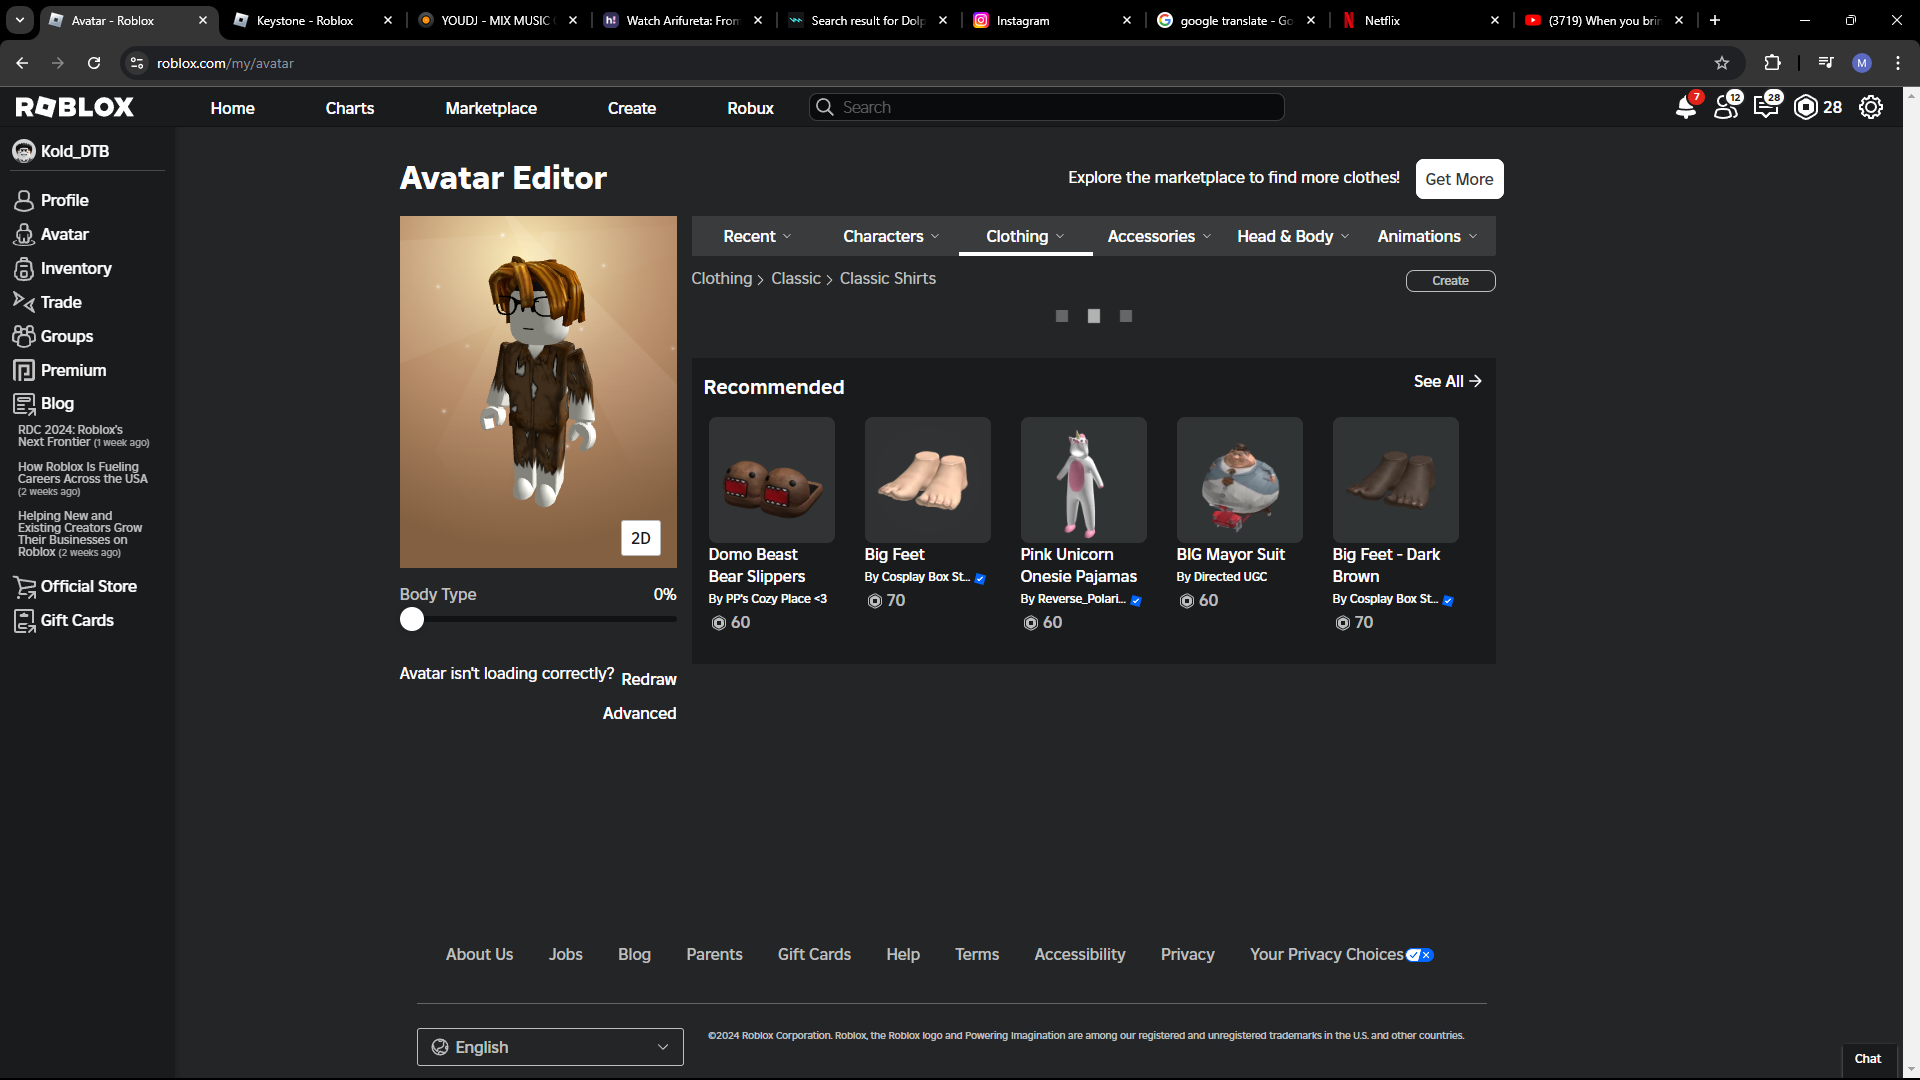
Task: Expand the Clothing dropdown
Action: (x=1025, y=236)
